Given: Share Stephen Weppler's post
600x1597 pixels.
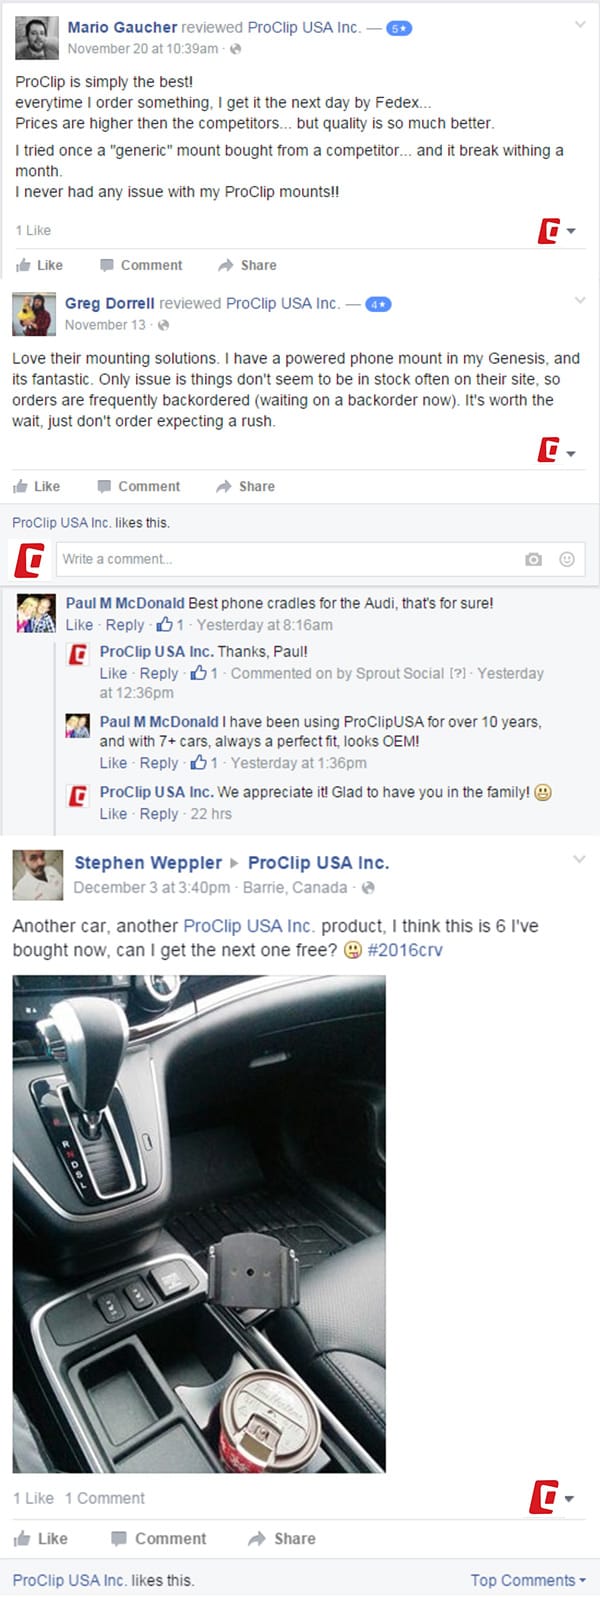Looking at the screenshot, I should click(x=282, y=1538).
